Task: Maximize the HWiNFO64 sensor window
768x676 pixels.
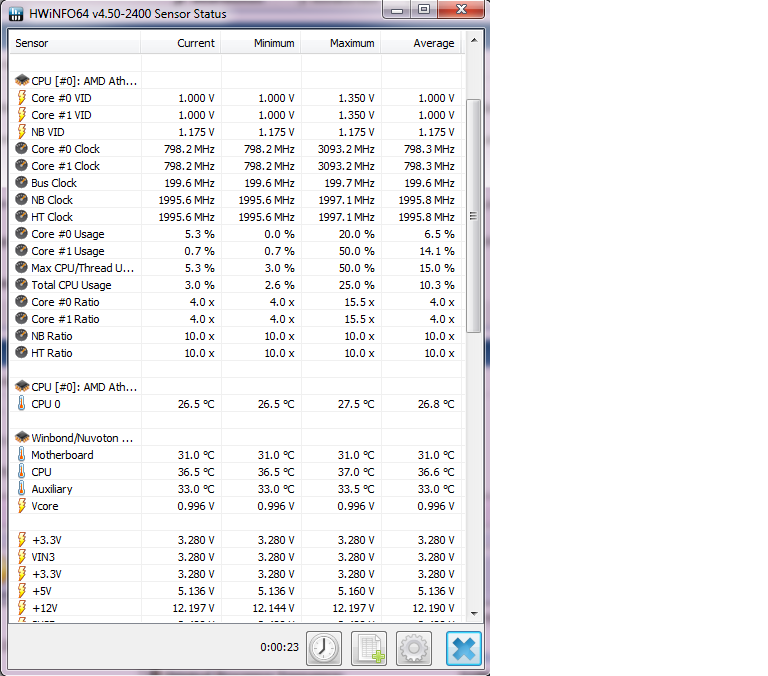Action: [424, 10]
